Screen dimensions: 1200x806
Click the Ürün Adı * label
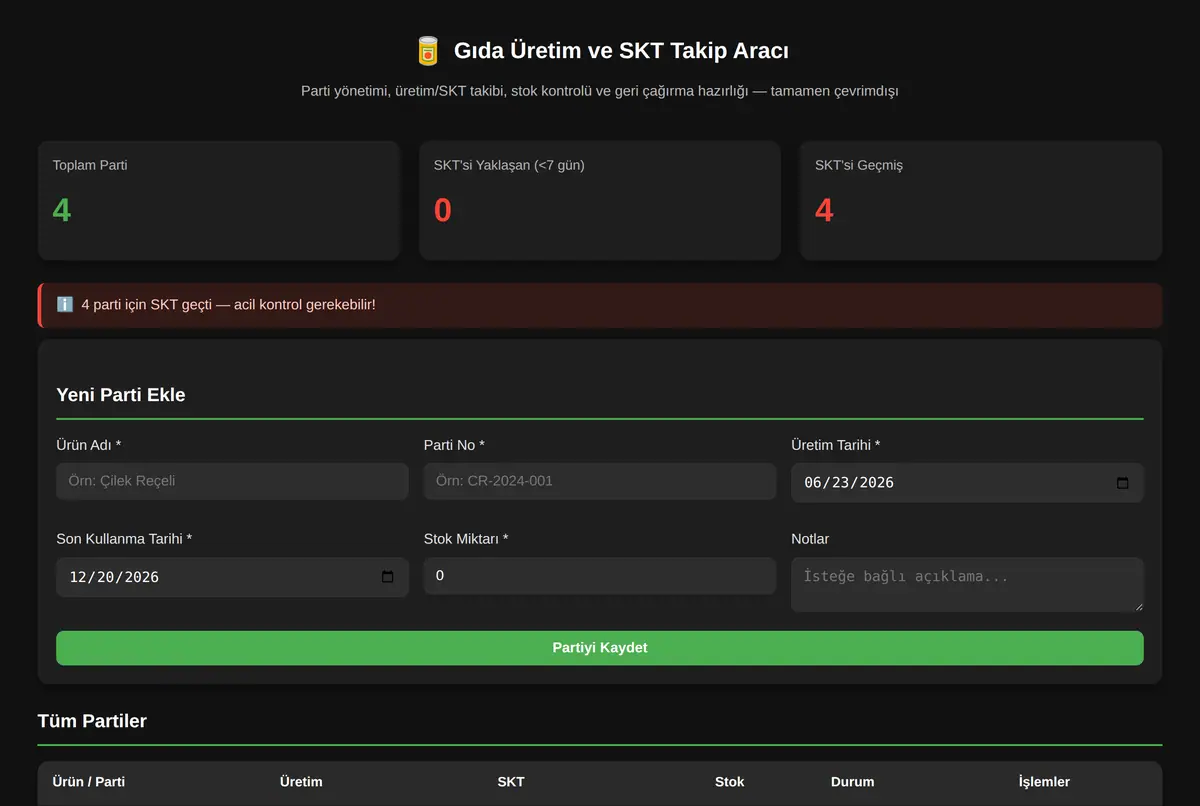(89, 445)
